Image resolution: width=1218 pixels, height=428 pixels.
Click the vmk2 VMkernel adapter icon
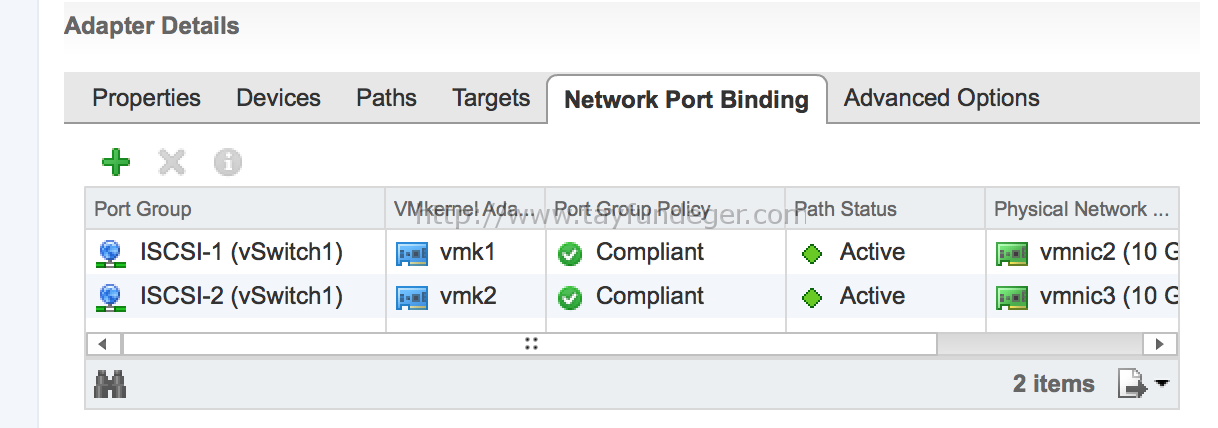[x=412, y=297]
